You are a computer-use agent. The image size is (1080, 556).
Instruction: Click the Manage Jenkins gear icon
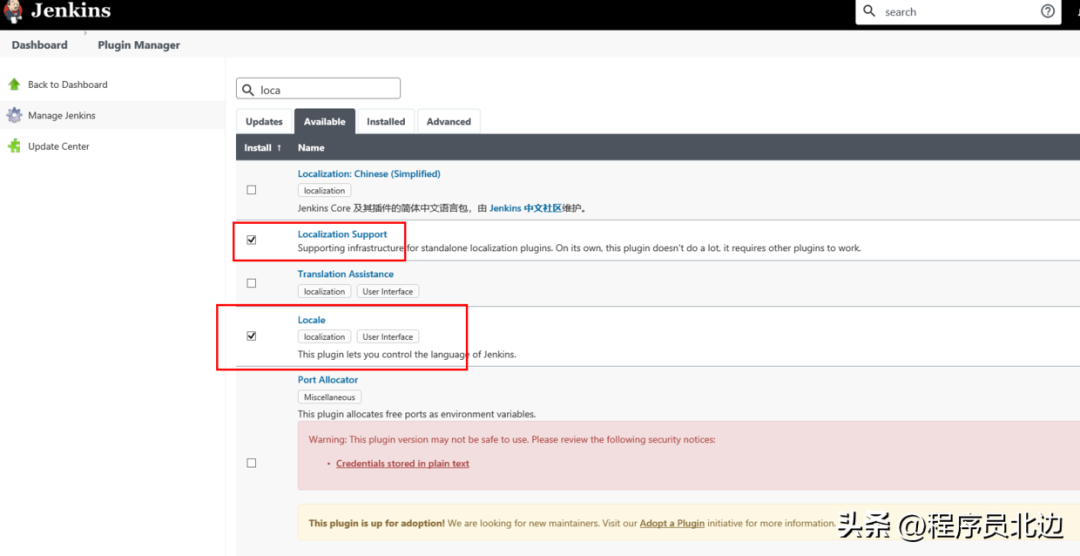coord(14,115)
